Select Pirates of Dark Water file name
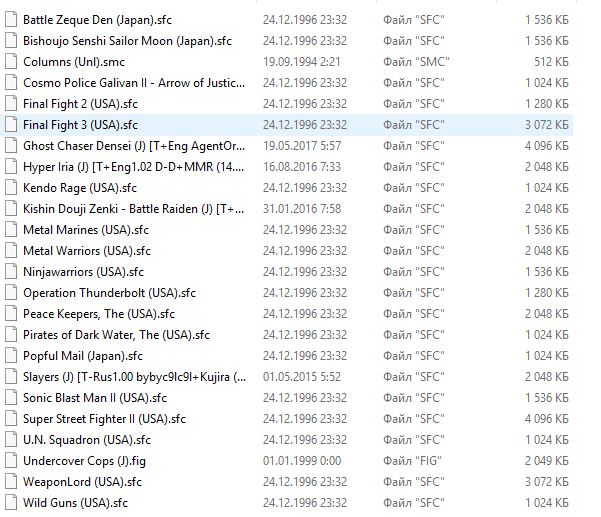 coord(117,335)
